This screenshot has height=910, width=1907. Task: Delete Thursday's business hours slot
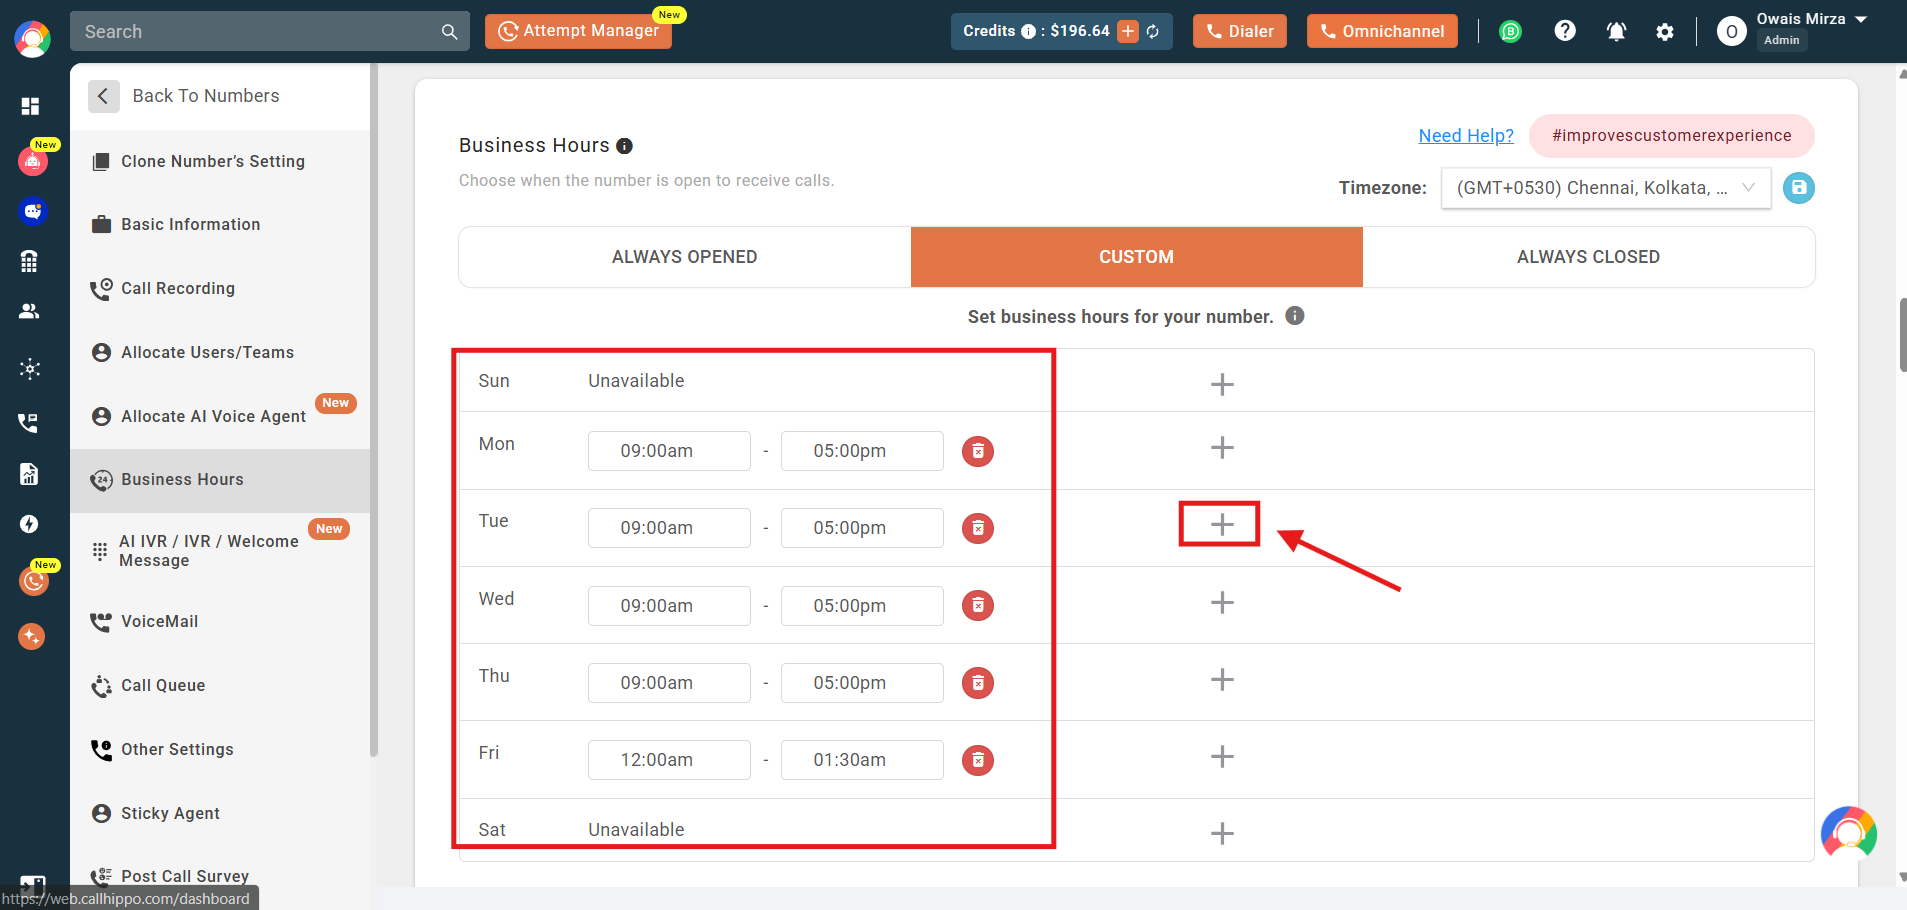(978, 683)
